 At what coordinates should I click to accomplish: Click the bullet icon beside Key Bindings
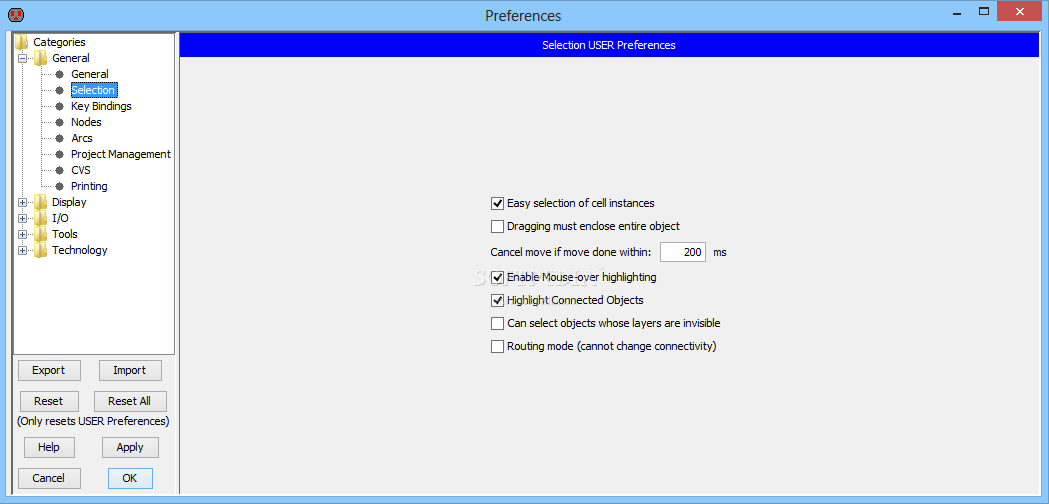[60, 106]
